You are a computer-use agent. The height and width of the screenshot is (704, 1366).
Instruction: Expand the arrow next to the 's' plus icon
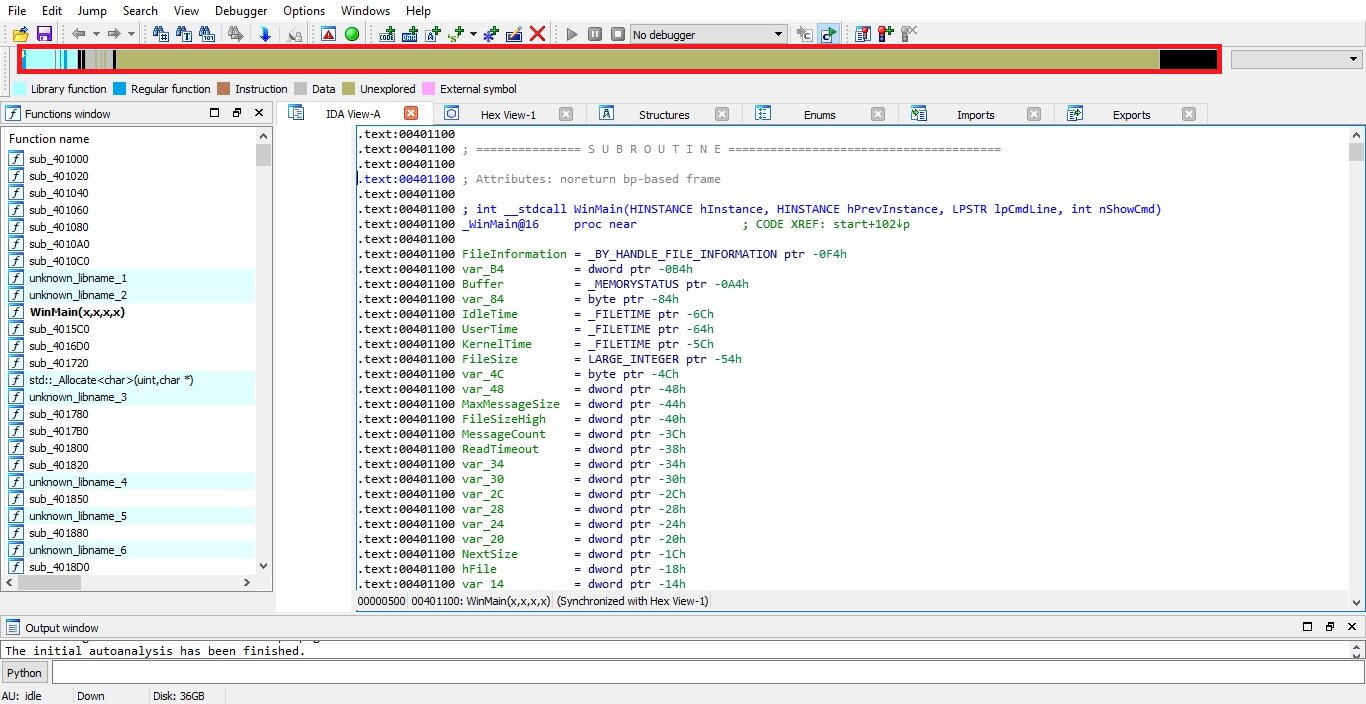click(x=473, y=34)
